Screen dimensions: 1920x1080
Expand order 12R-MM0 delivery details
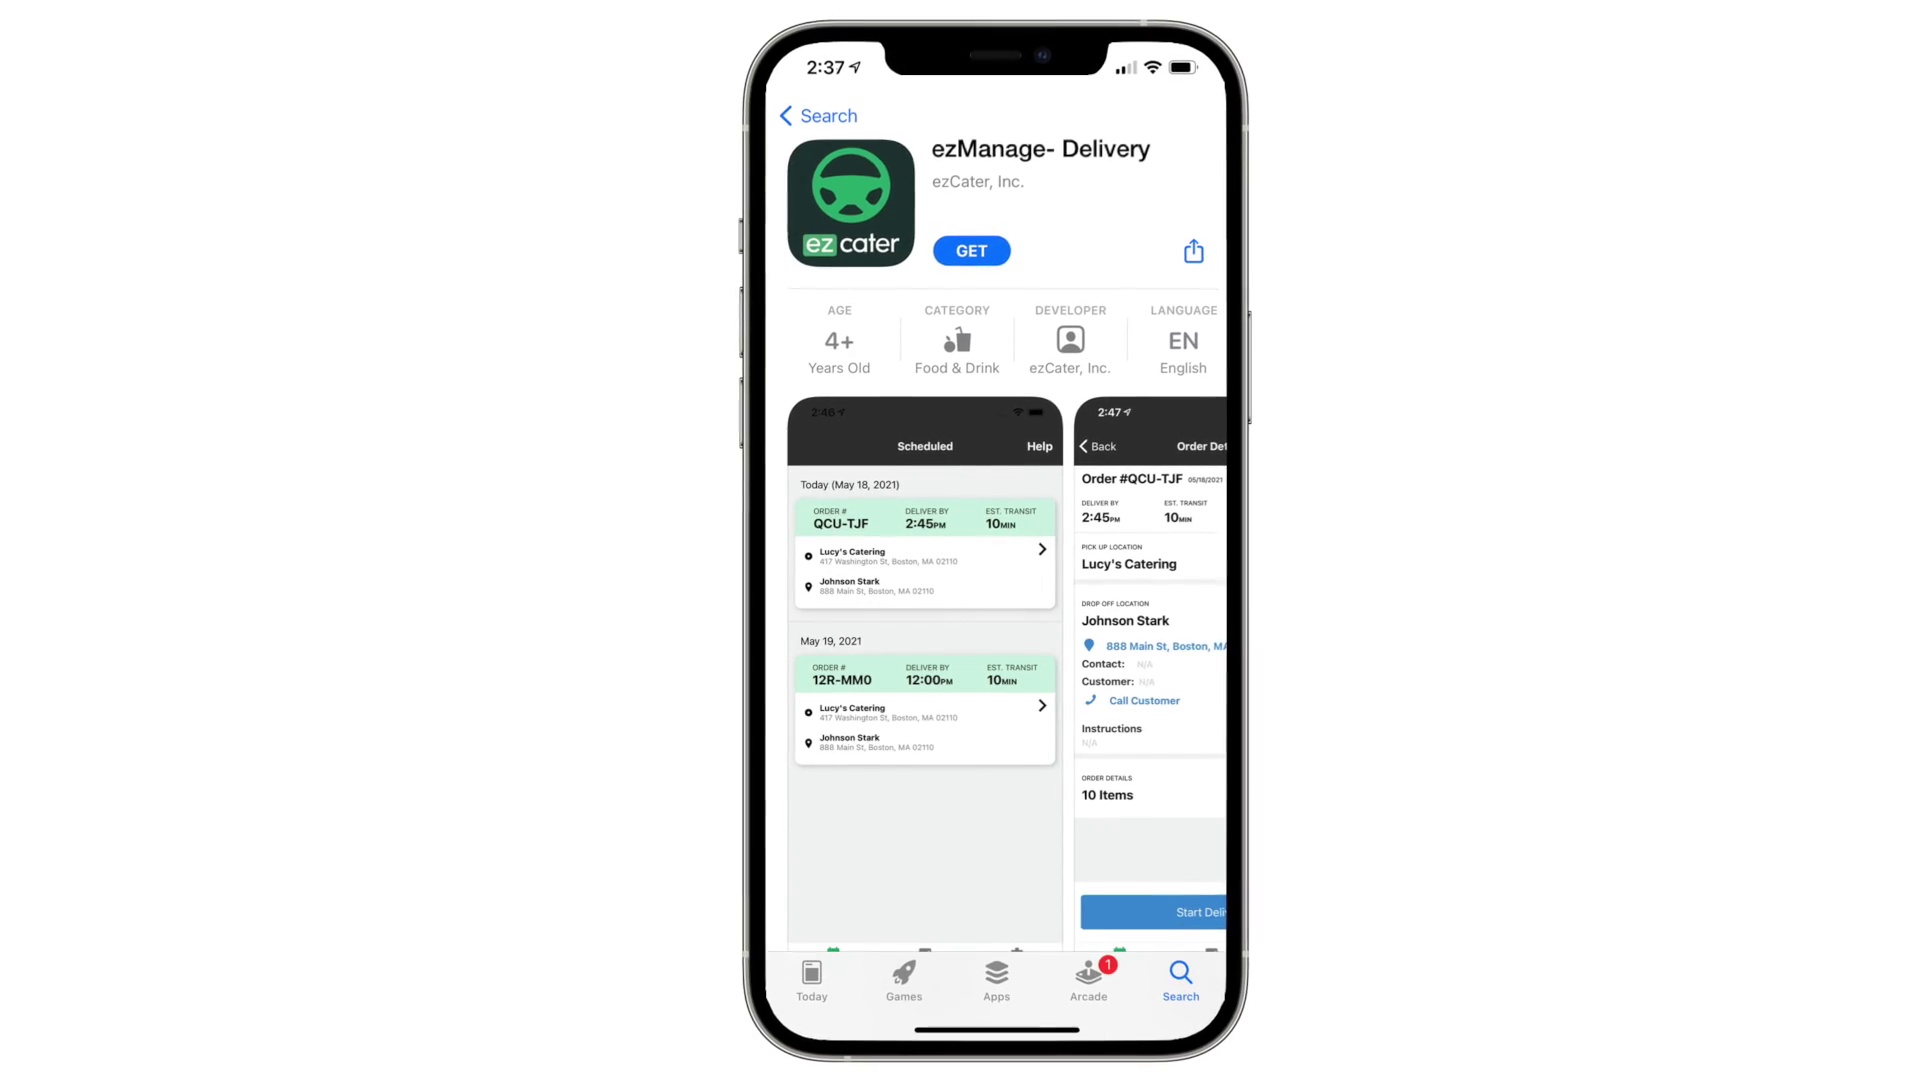1042,704
